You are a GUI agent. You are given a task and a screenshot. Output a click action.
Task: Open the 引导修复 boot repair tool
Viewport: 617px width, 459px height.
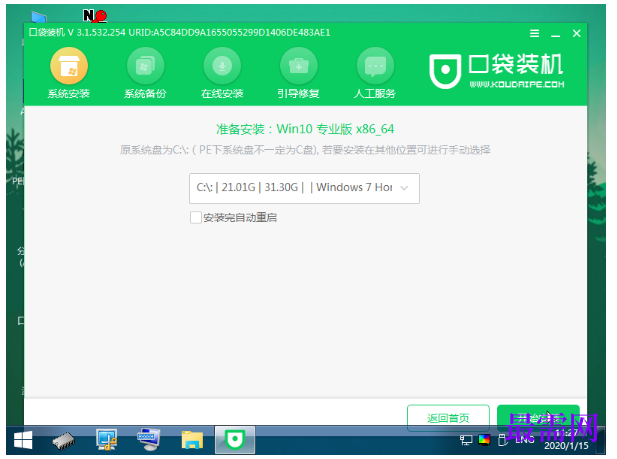298,73
